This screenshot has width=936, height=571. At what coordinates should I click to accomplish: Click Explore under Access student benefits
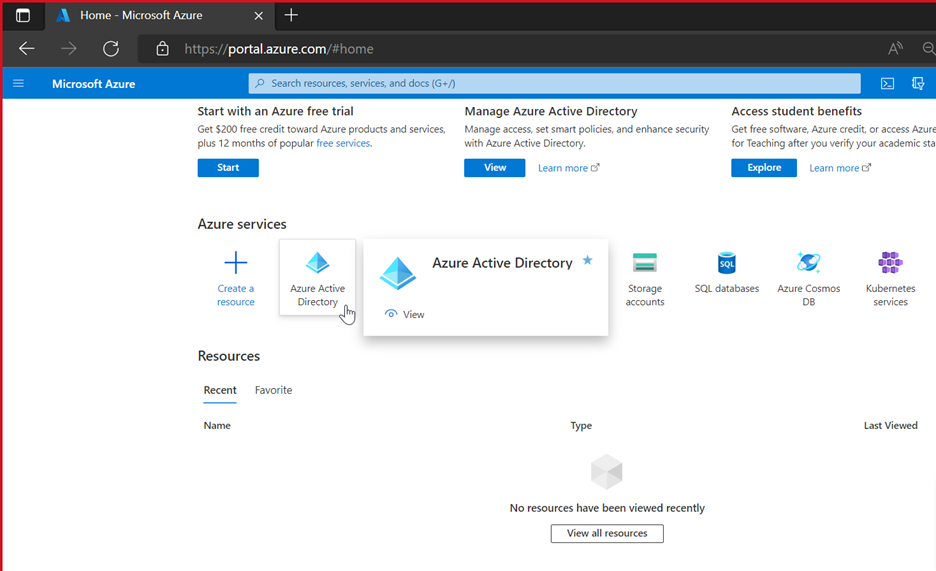(x=764, y=168)
